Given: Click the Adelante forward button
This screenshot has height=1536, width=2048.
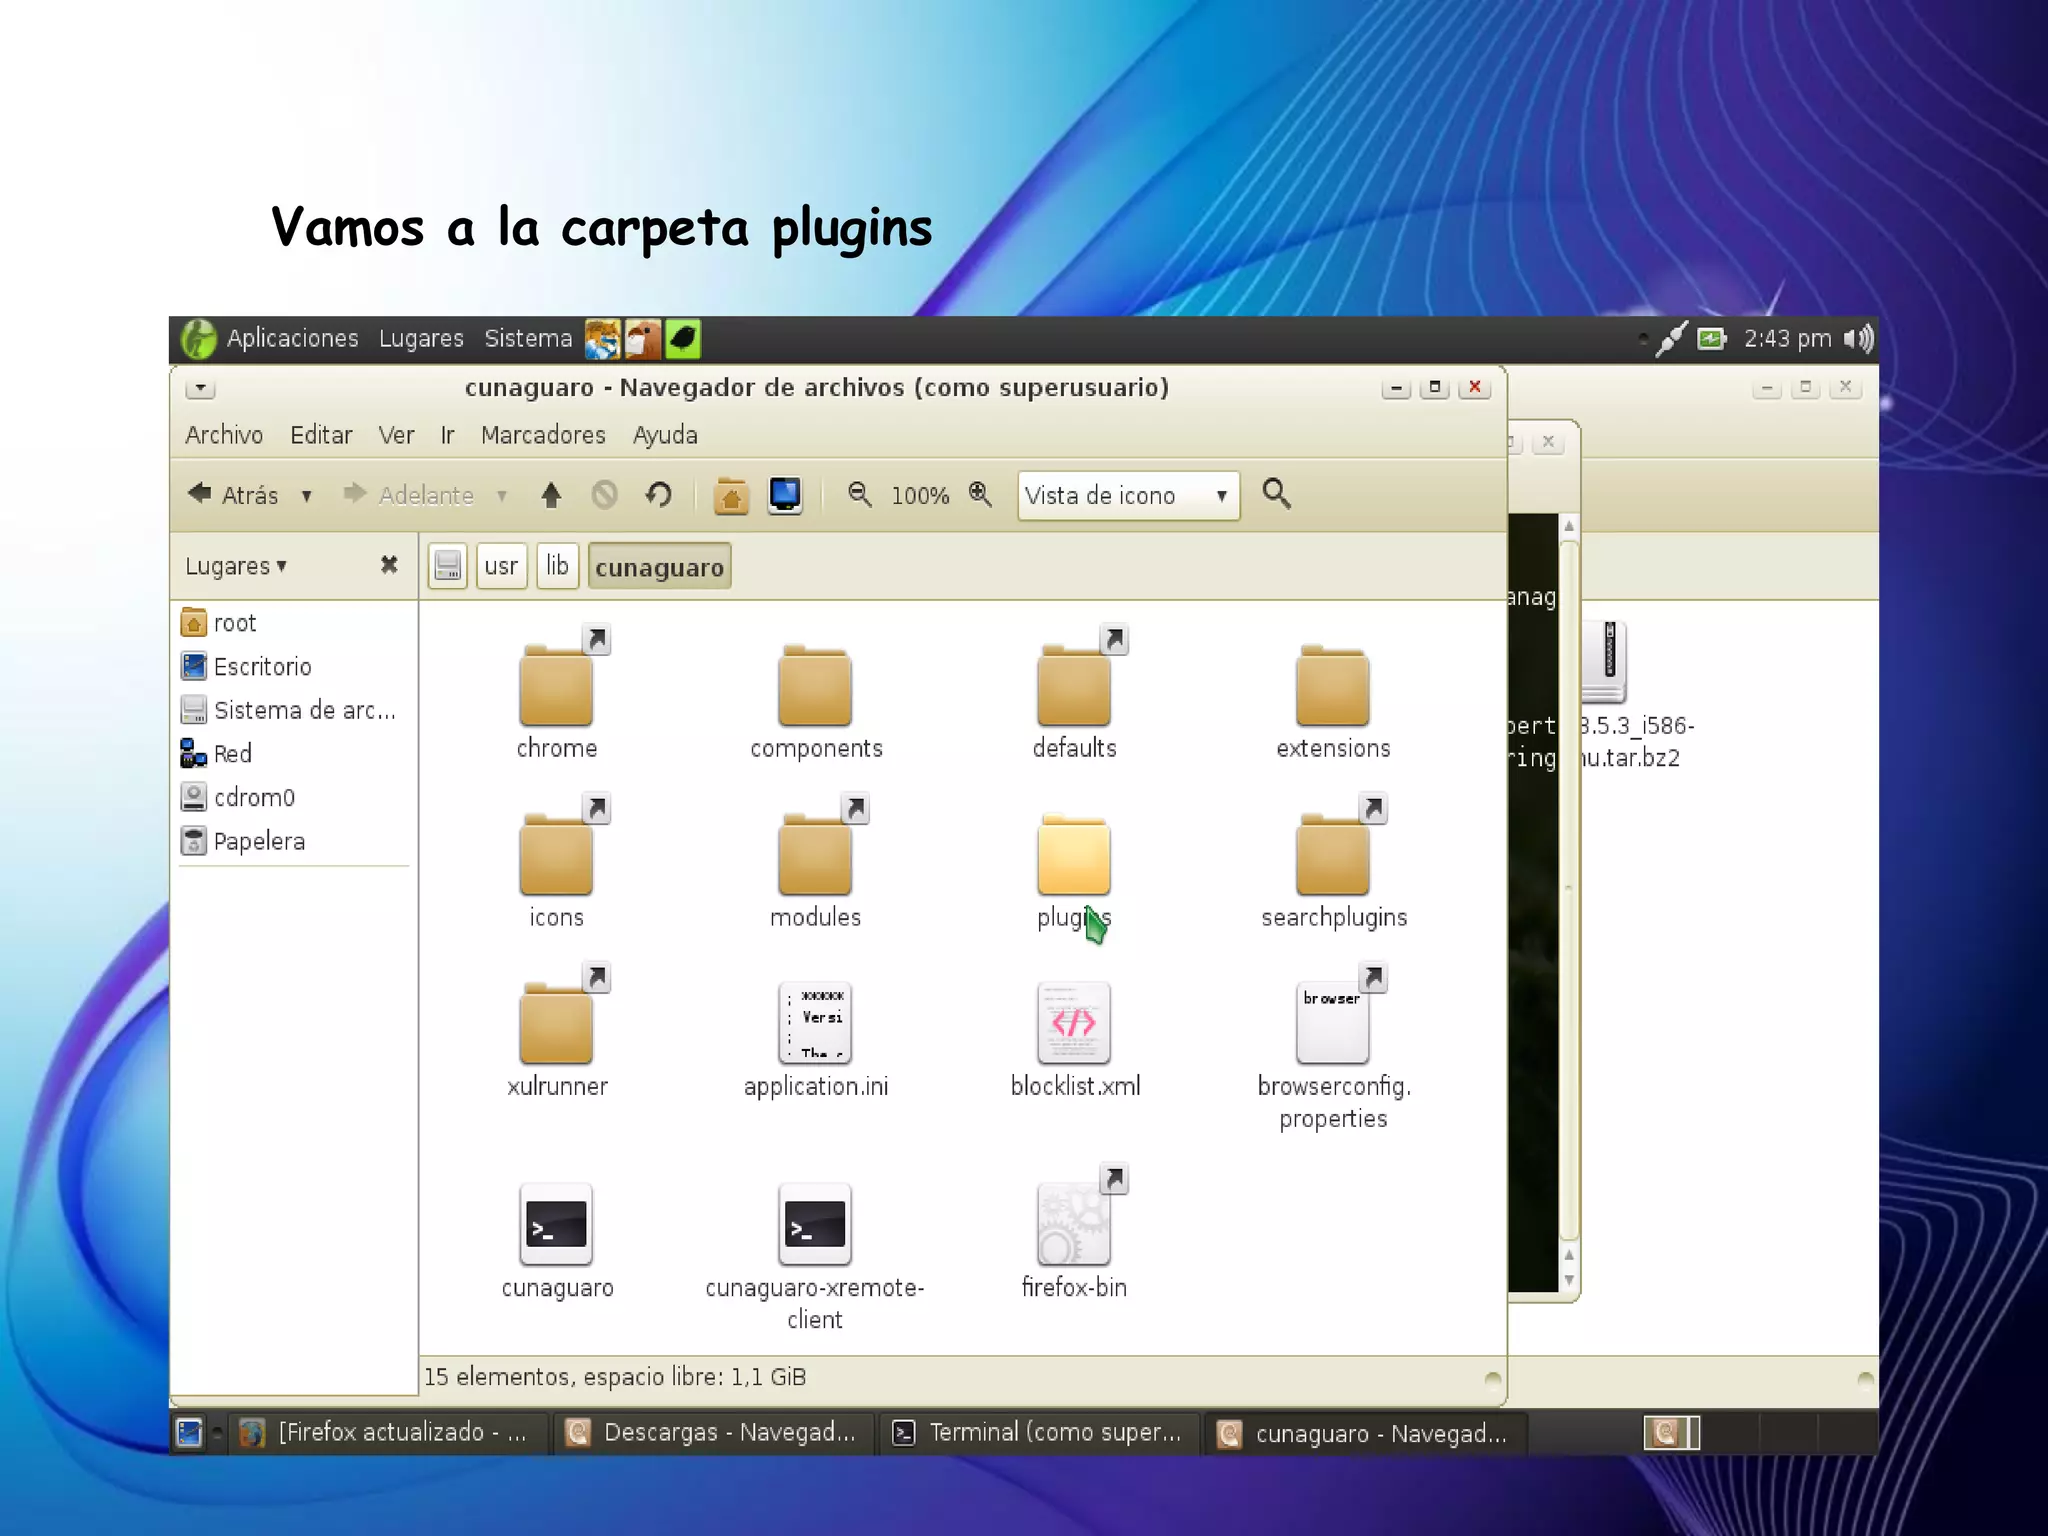Looking at the screenshot, I should tap(409, 495).
